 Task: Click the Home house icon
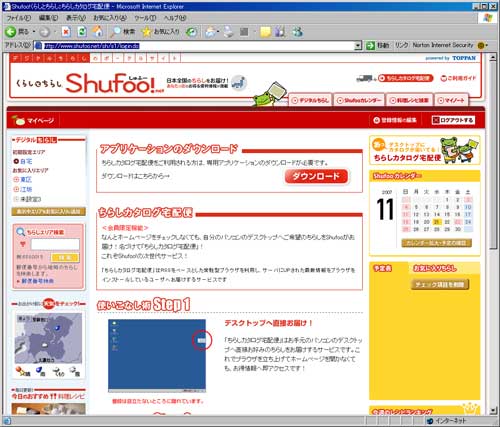(x=98, y=32)
